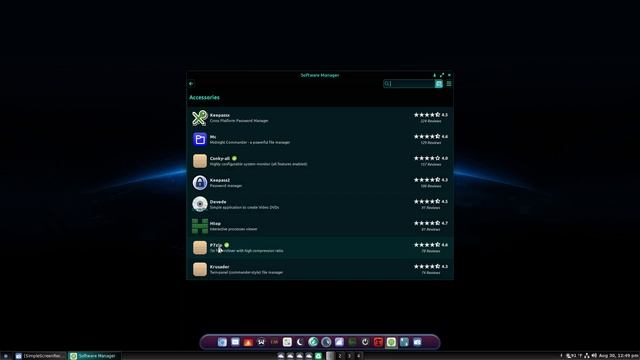This screenshot has height=360, width=640.
Task: Click the Conky-all star rating
Action: point(427,158)
